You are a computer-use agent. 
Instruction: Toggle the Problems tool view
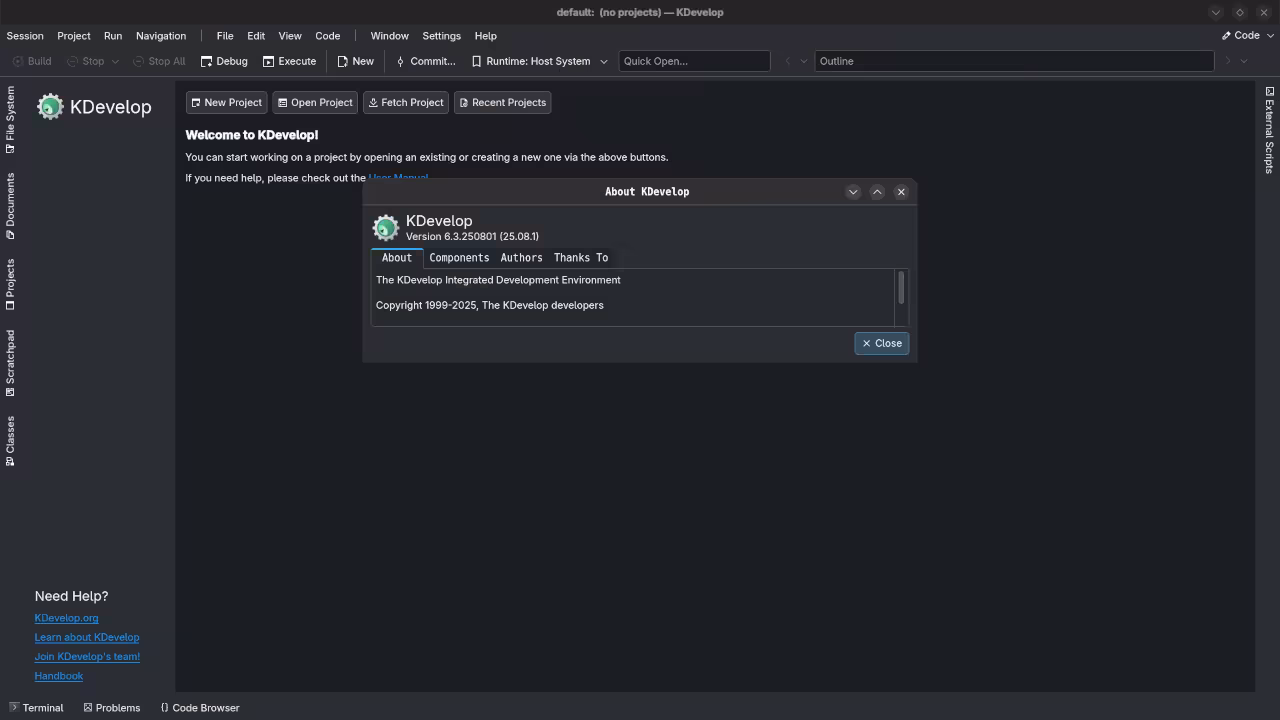coord(111,707)
